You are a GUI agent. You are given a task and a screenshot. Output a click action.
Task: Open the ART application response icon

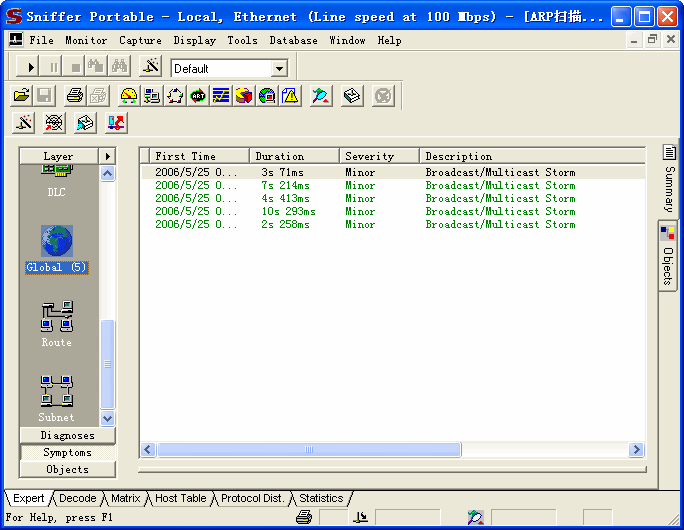(x=198, y=96)
